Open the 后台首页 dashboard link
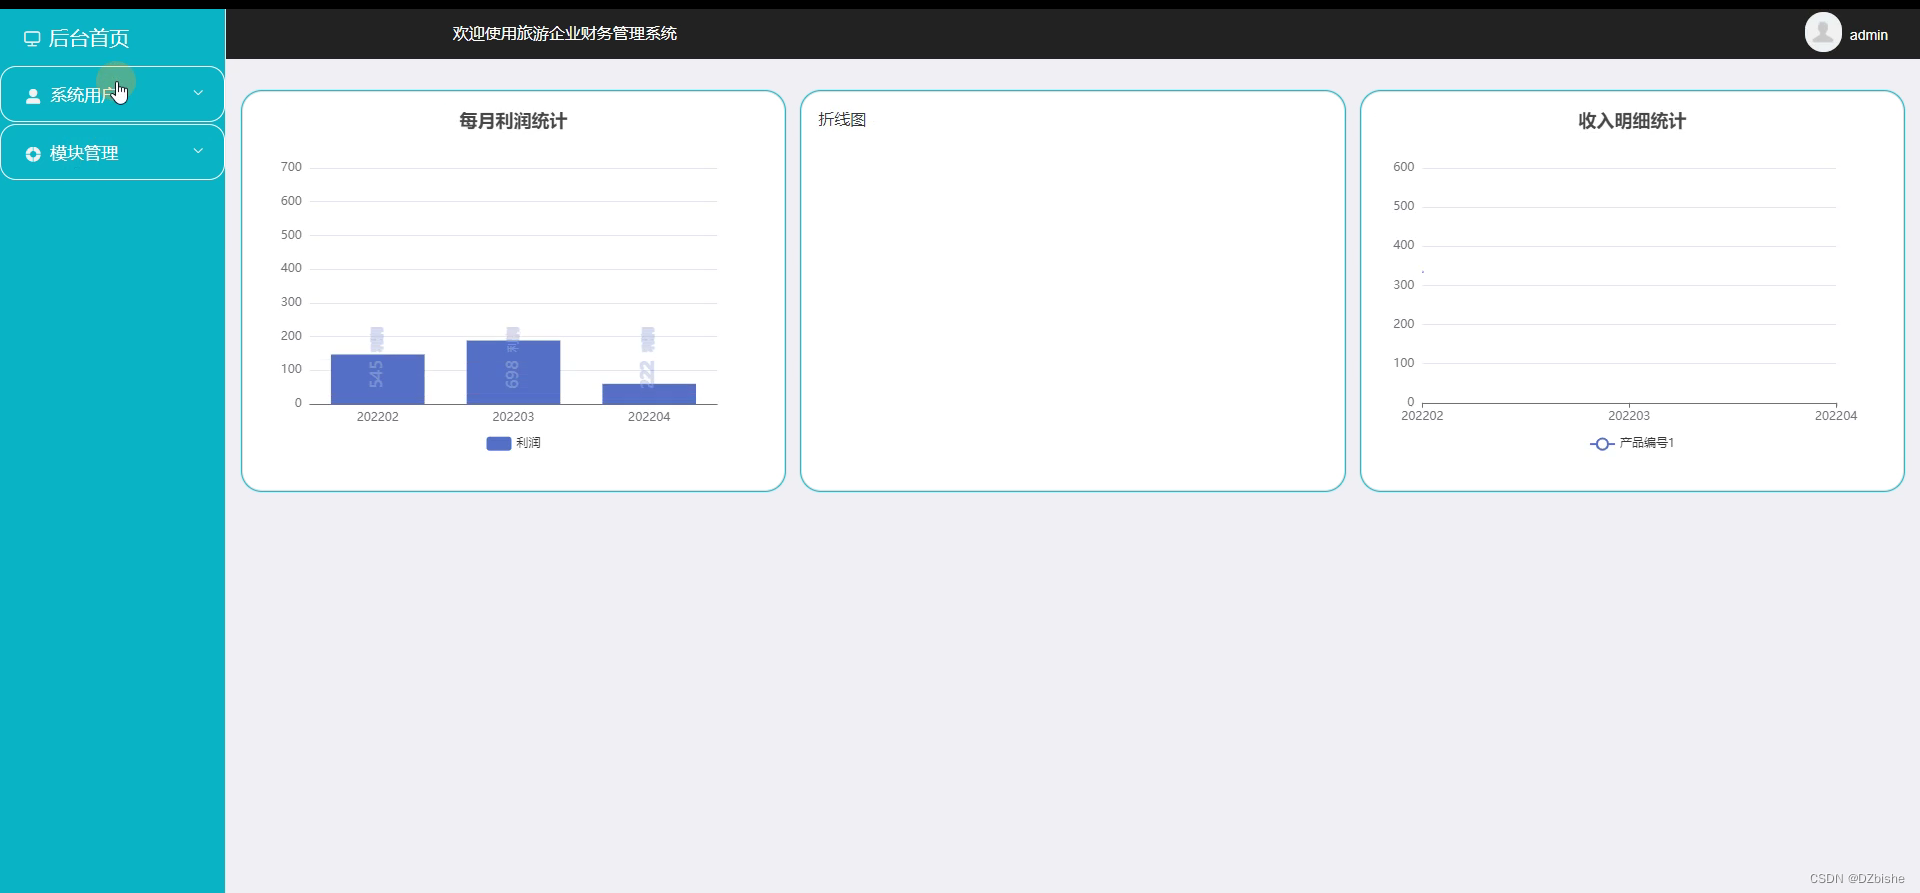This screenshot has height=893, width=1920. point(77,38)
